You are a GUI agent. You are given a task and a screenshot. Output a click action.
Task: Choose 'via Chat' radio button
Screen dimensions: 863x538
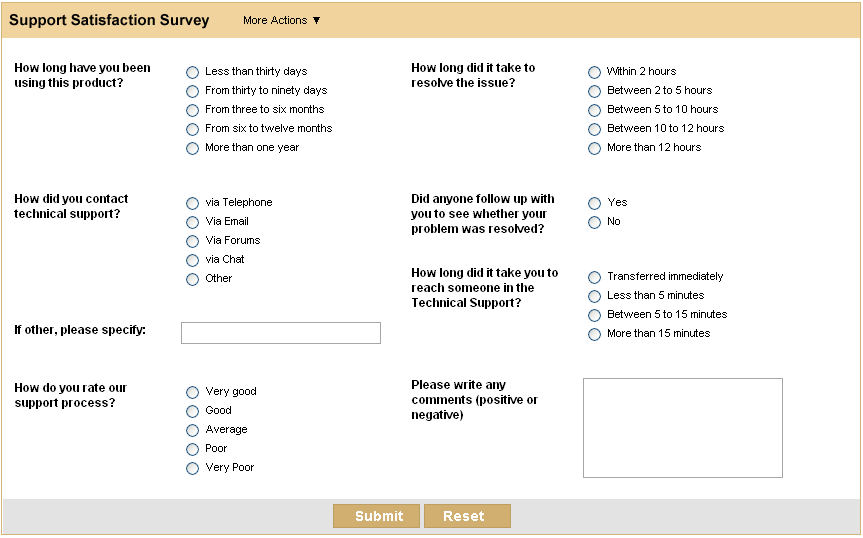(193, 260)
